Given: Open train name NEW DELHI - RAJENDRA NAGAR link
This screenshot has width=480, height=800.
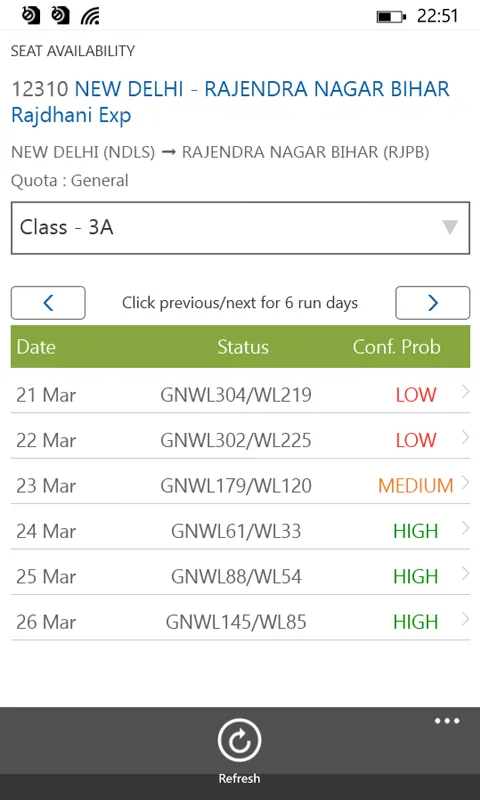Looking at the screenshot, I should click(x=231, y=102).
